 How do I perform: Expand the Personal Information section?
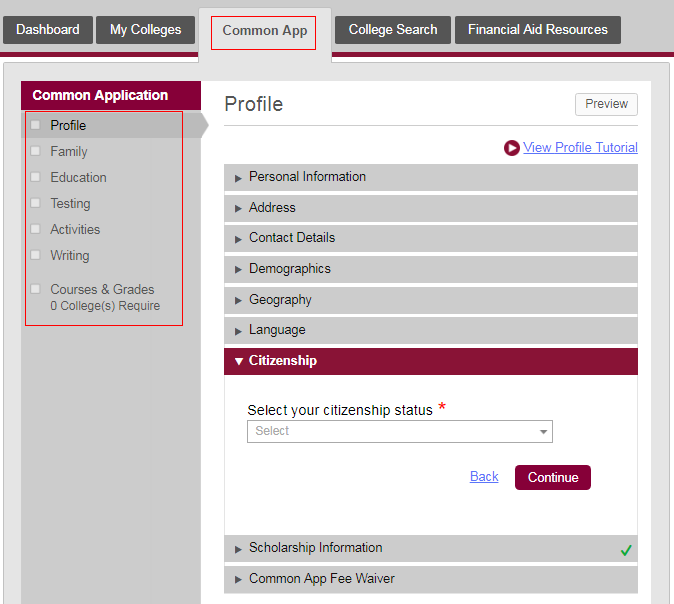coord(431,177)
